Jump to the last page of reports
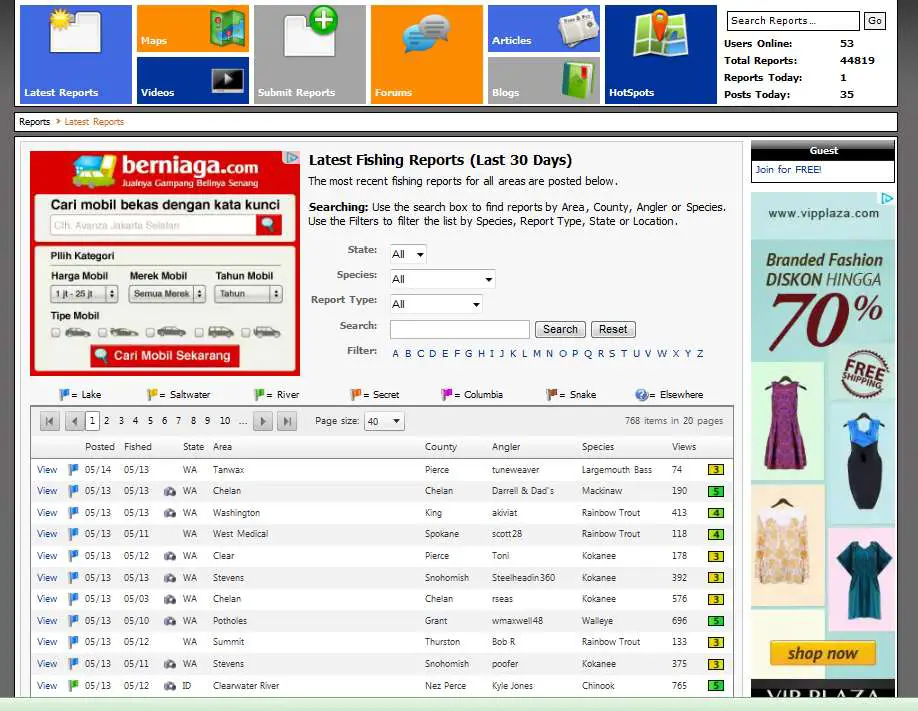This screenshot has height=711, width=918. (287, 422)
